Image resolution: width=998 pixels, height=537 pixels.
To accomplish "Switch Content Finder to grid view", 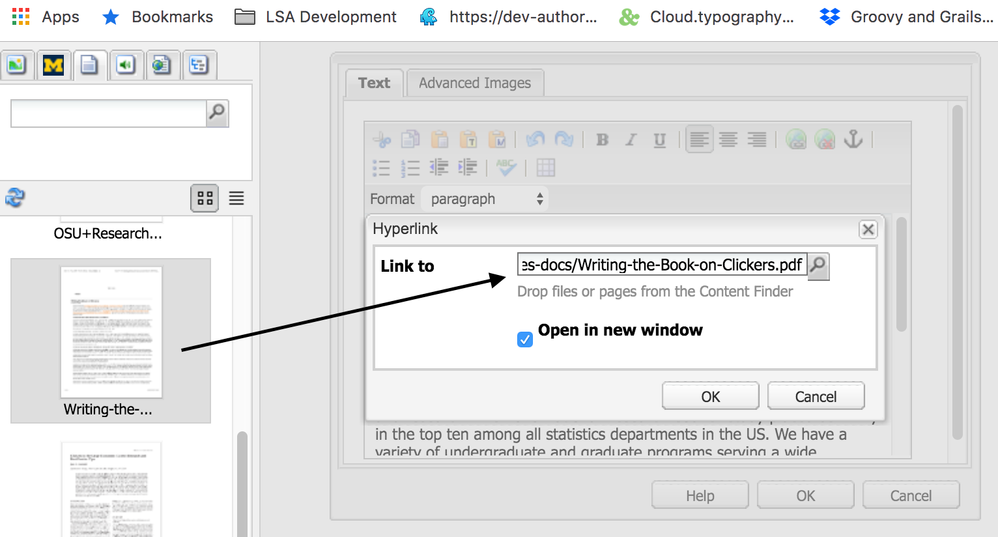I will pos(205,198).
